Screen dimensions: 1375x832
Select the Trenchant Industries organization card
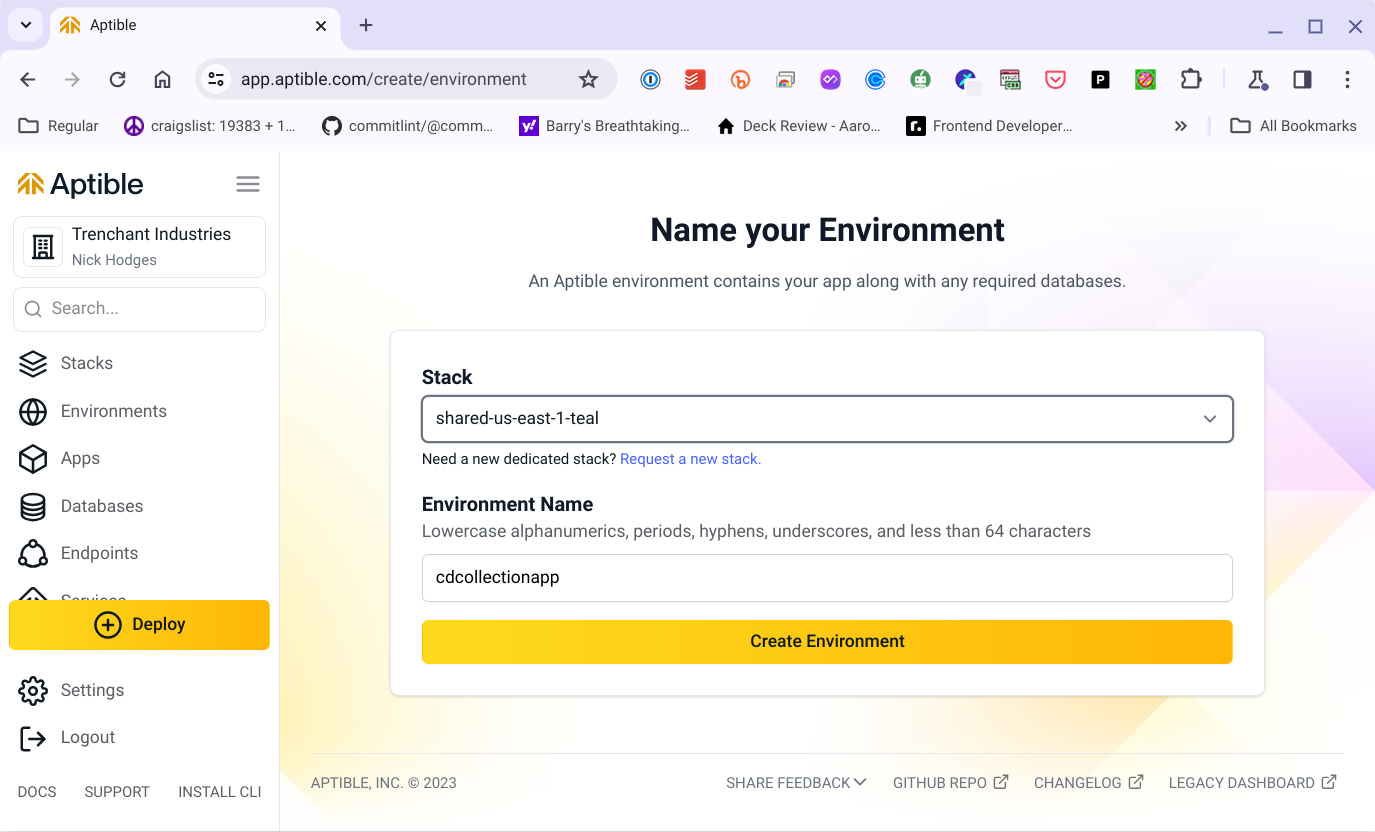point(139,247)
